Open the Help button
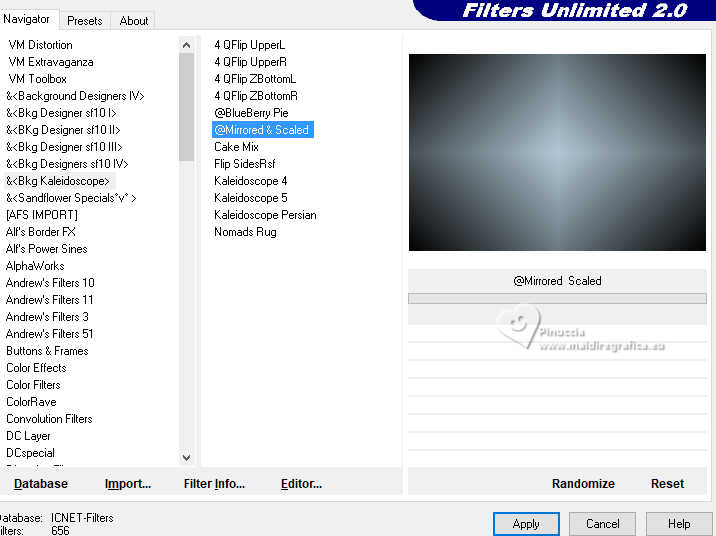Screen dimensions: 716x536 (679, 524)
